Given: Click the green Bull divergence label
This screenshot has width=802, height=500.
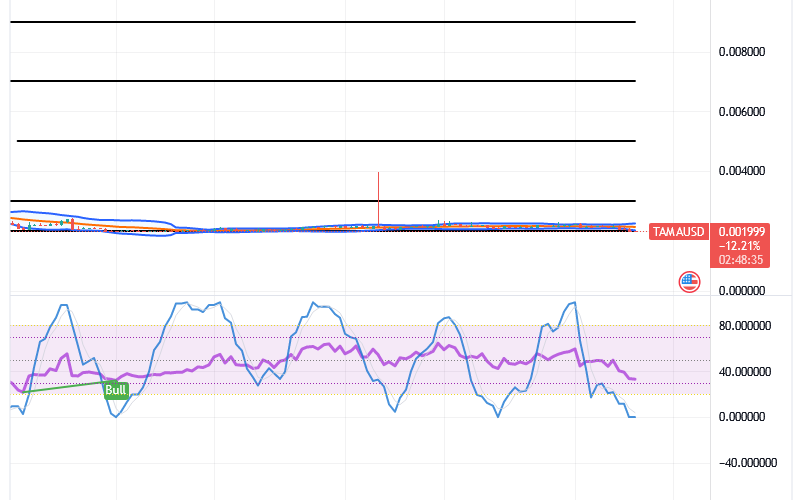Looking at the screenshot, I should (x=116, y=390).
